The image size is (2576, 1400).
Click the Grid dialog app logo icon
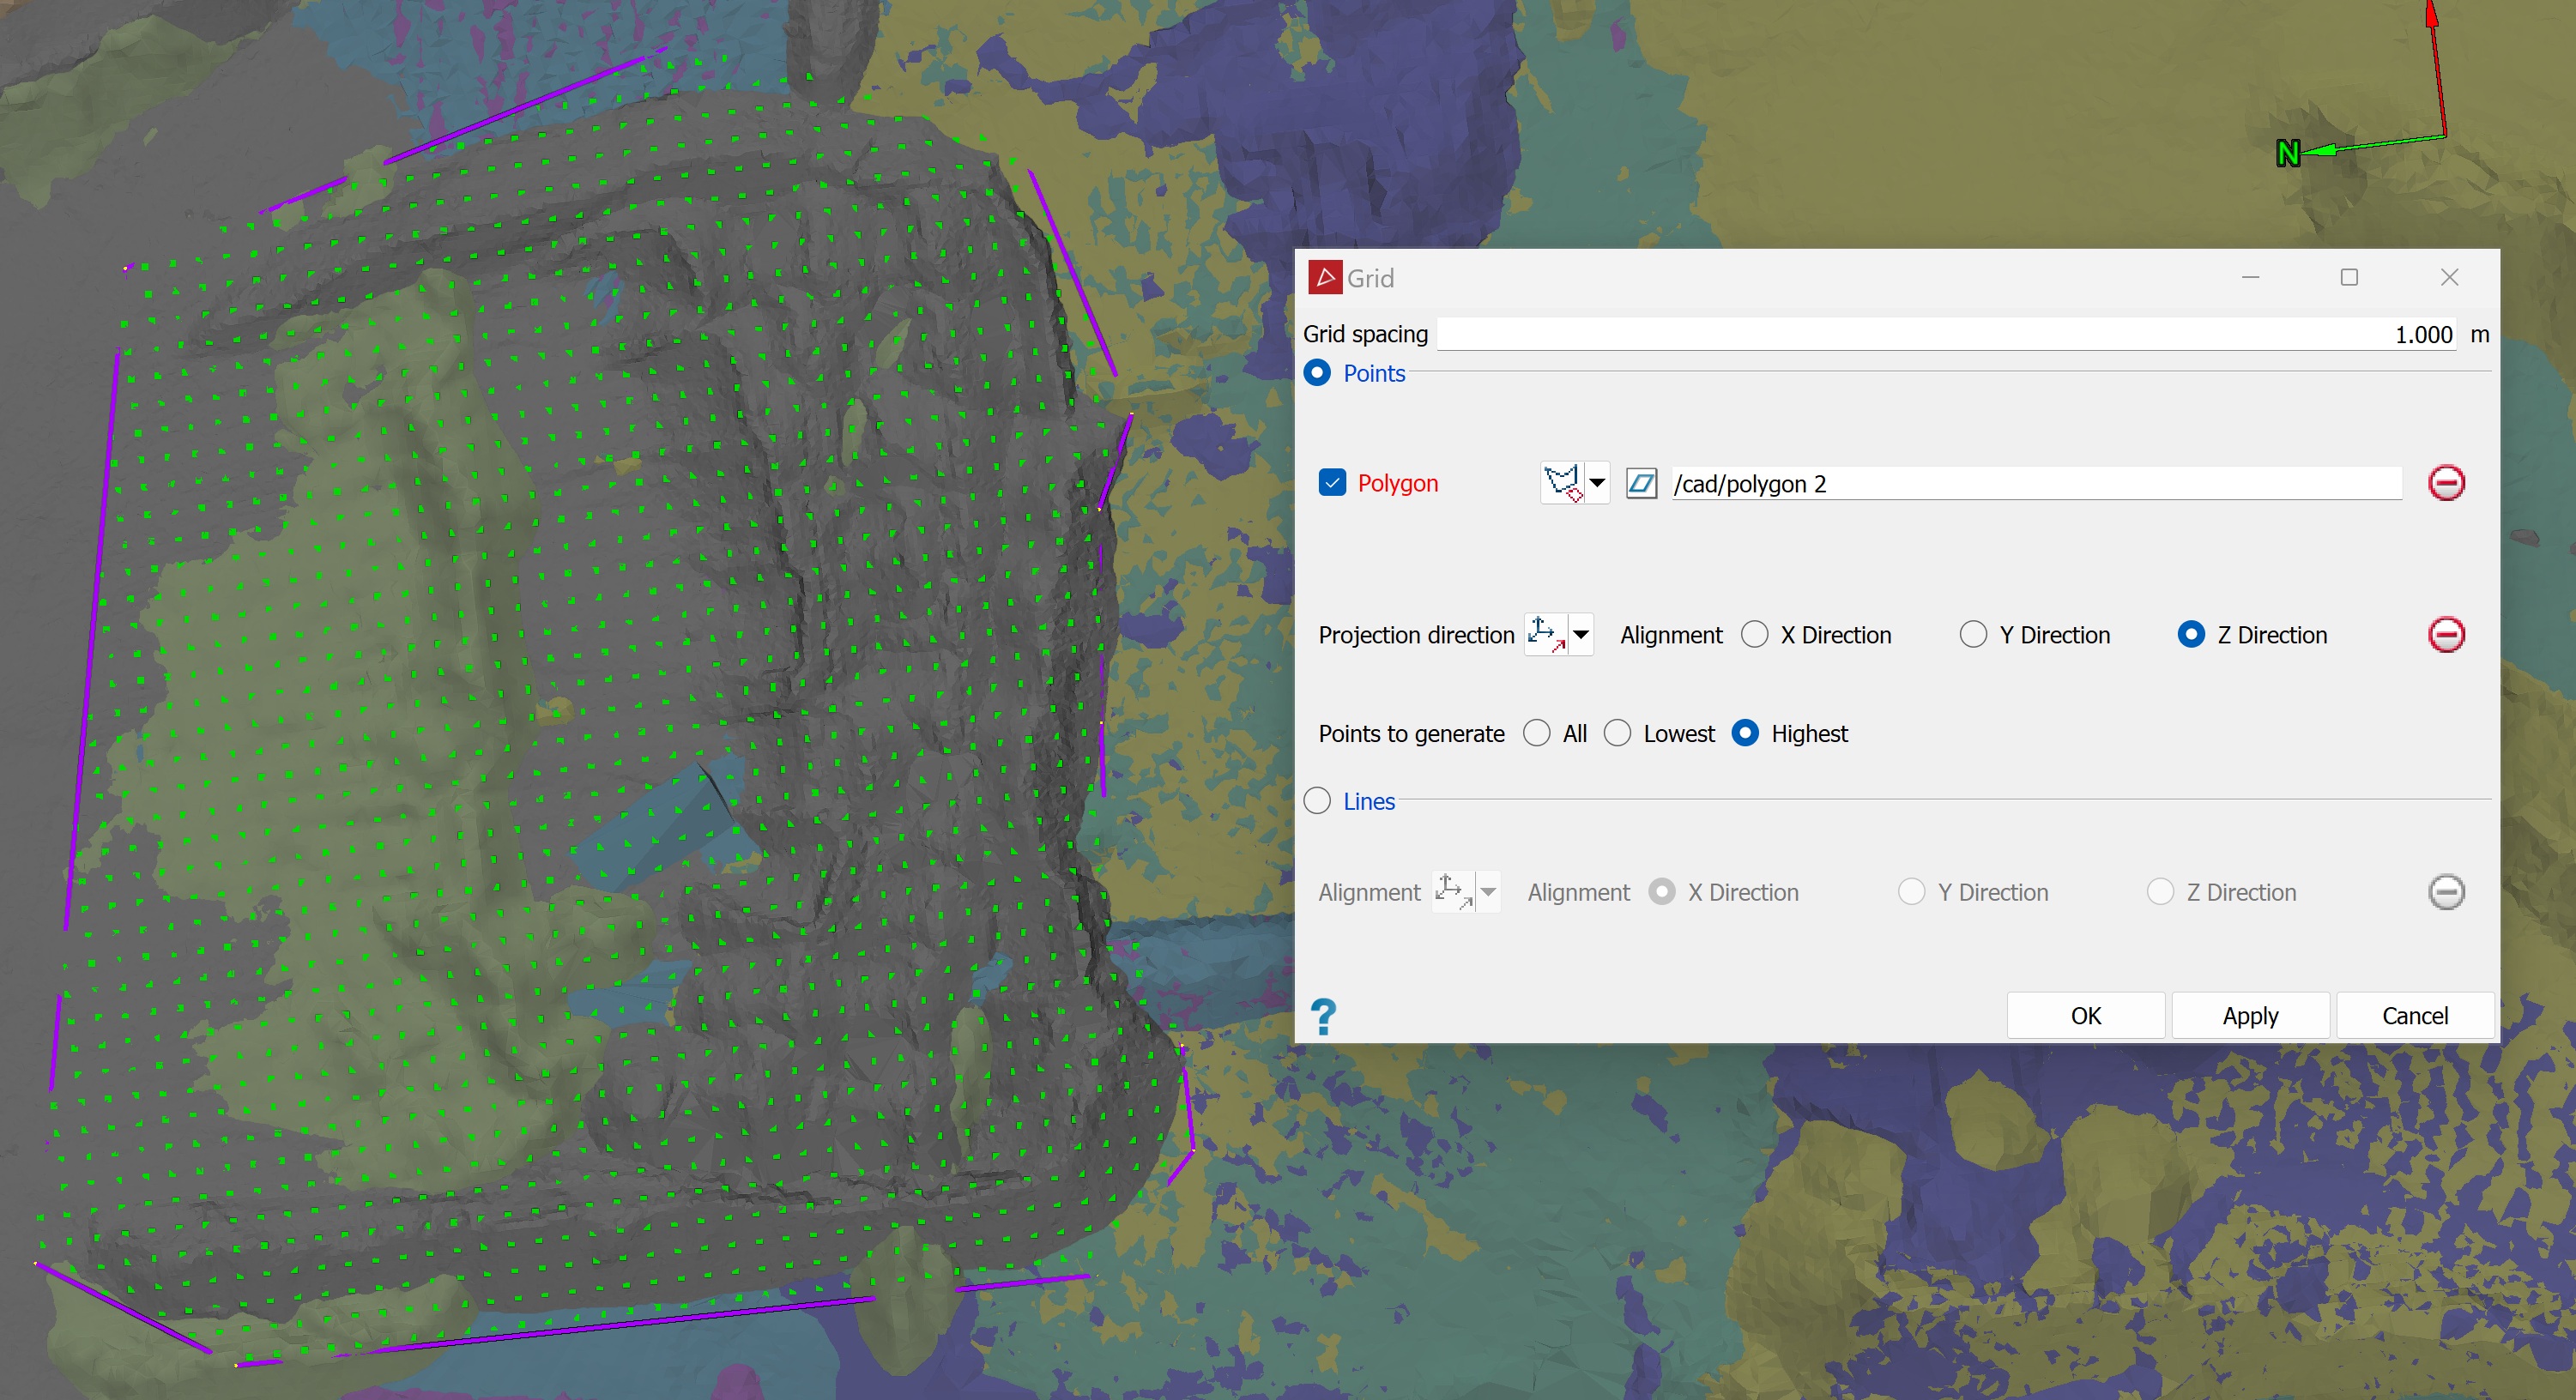1325,277
